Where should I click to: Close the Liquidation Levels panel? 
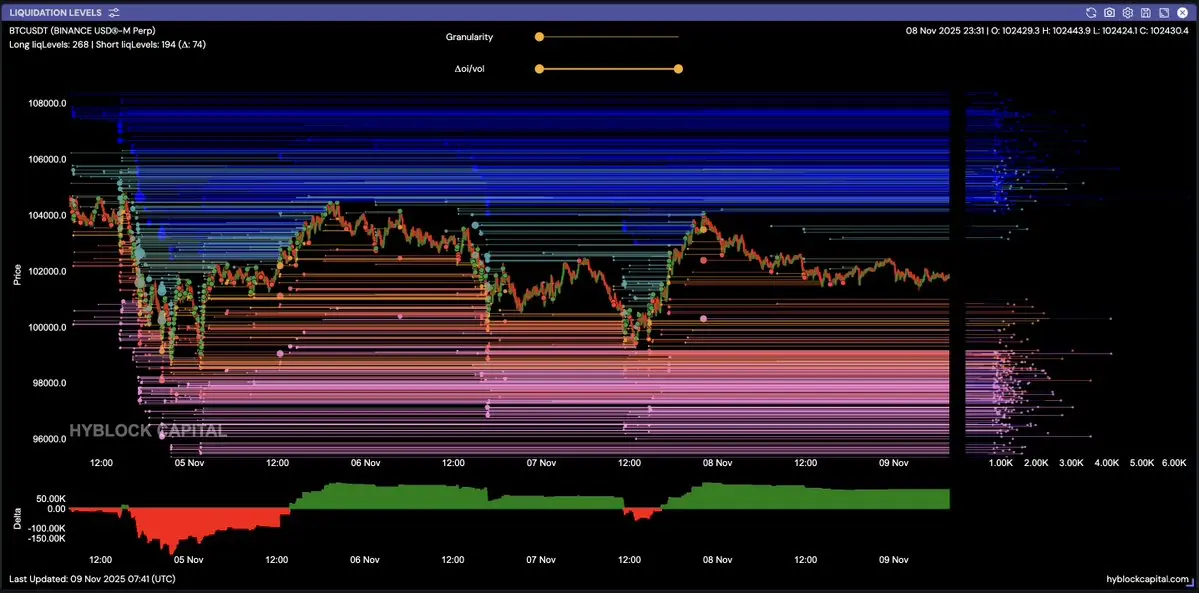click(x=1181, y=12)
